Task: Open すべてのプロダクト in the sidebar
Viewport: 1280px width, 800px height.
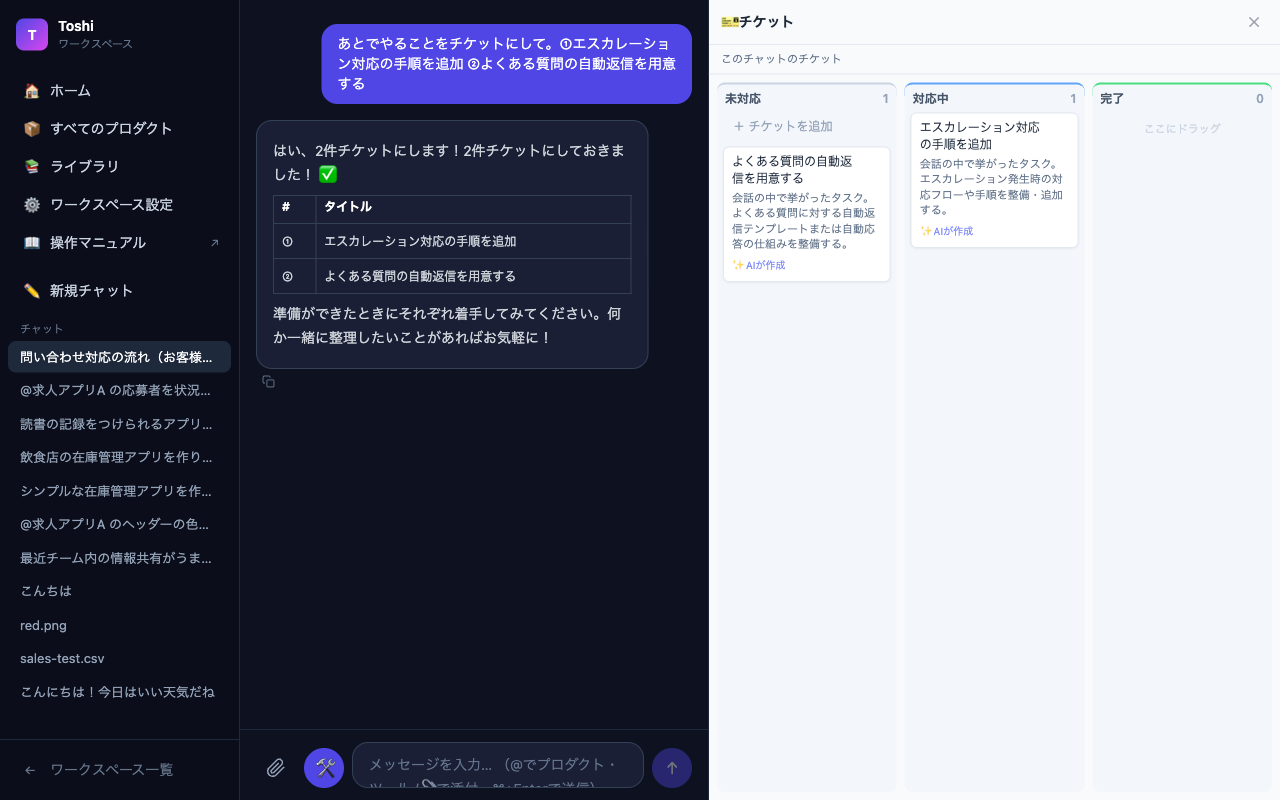Action: 120,128
